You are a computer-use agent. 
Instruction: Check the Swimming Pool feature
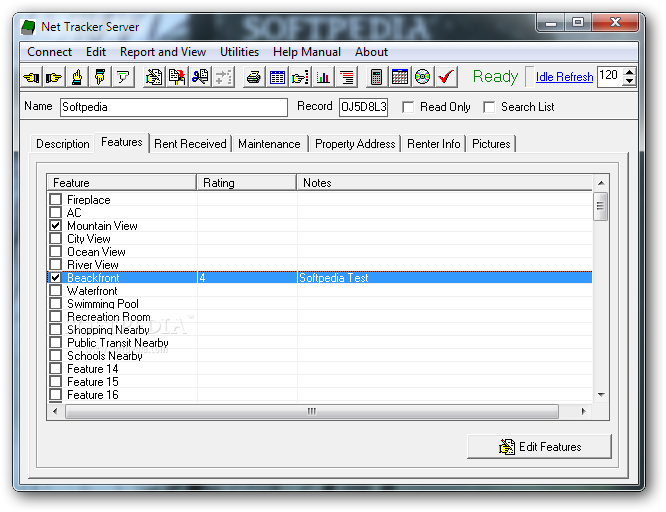click(56, 303)
